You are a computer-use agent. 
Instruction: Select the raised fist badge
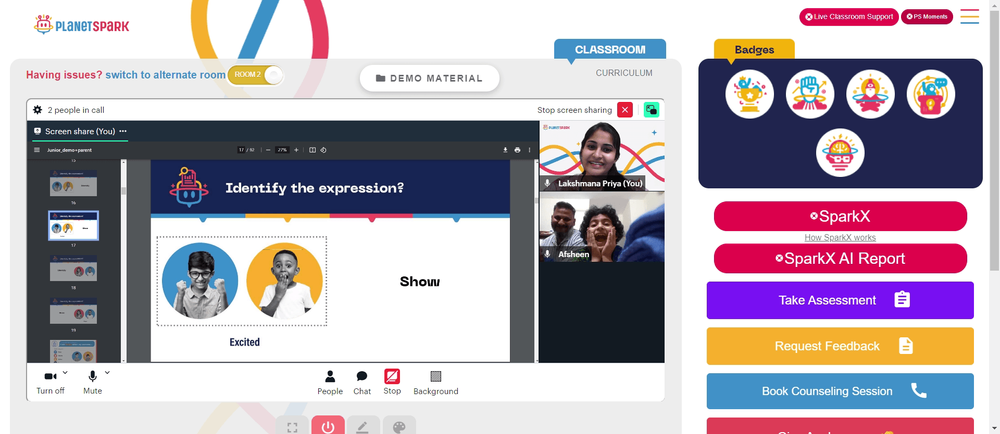tap(810, 94)
